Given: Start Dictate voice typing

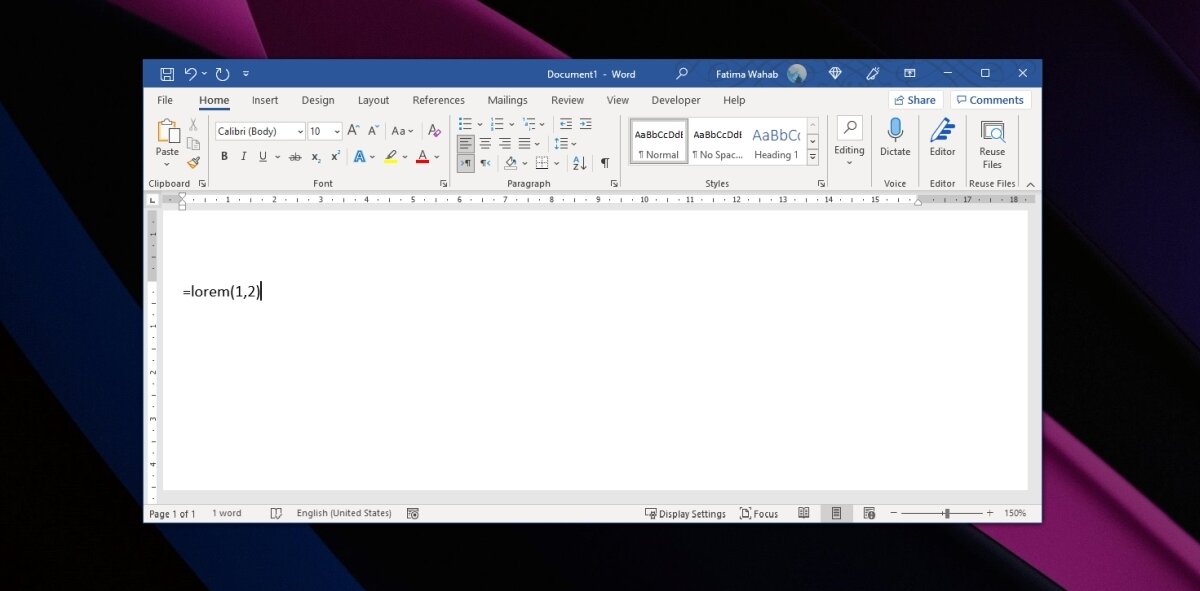Looking at the screenshot, I should click(895, 140).
